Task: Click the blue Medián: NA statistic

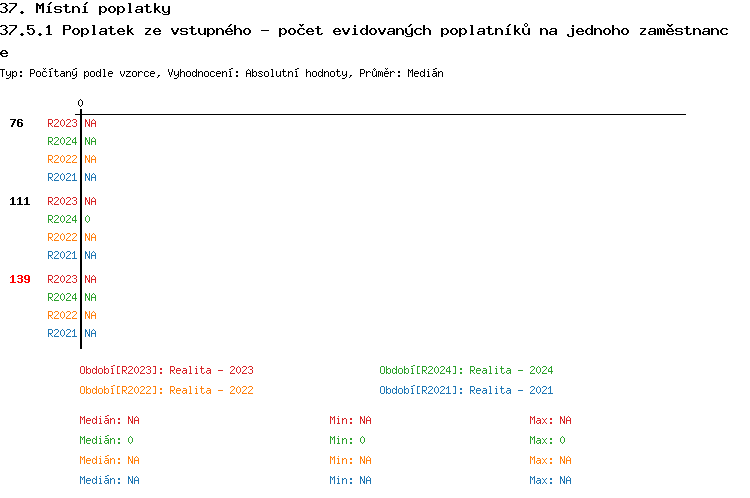Action: (x=109, y=480)
